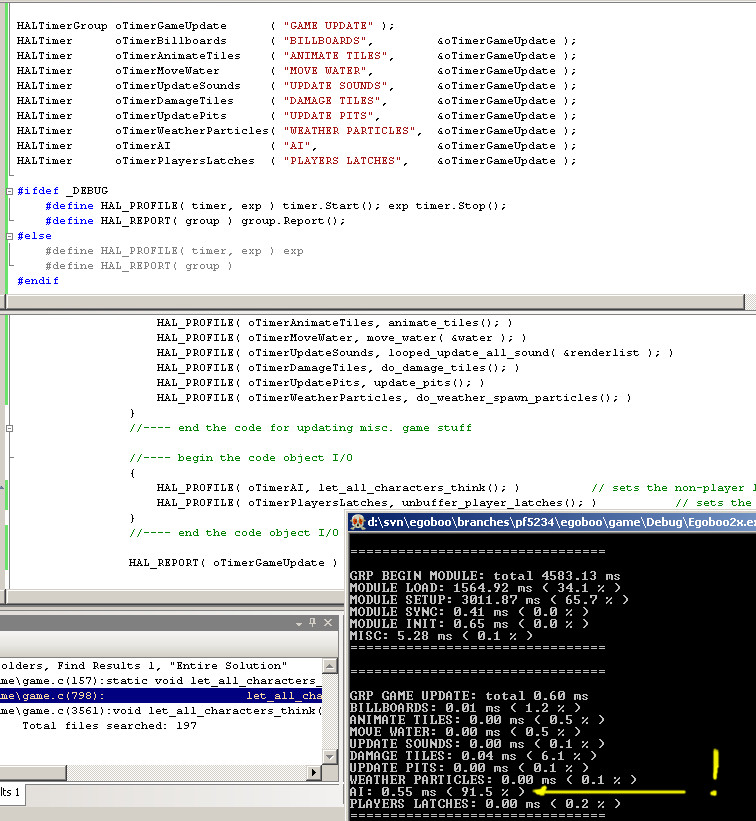The height and width of the screenshot is (821, 756).
Task: Click scroll-right arrow in Find Results list
Action: point(314,772)
